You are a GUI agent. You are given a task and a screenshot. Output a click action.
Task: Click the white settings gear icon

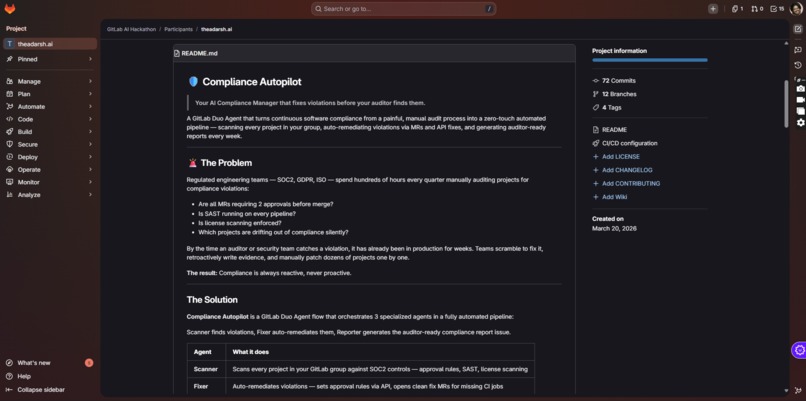click(x=800, y=122)
